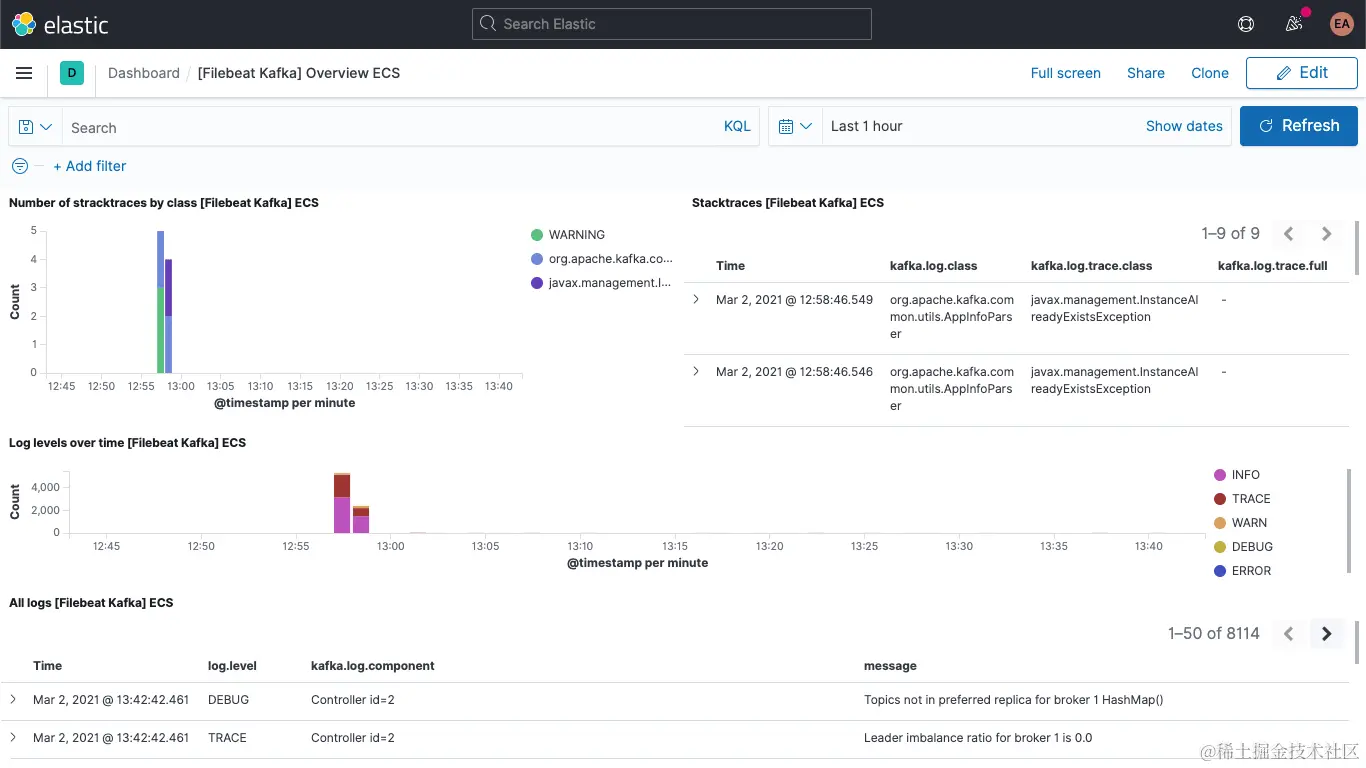Switch to the KQL syntax option

tap(737, 126)
